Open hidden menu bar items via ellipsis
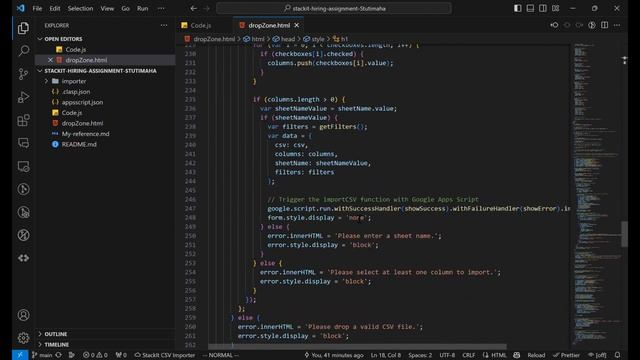This screenshot has width=640, height=360. click(161, 8)
